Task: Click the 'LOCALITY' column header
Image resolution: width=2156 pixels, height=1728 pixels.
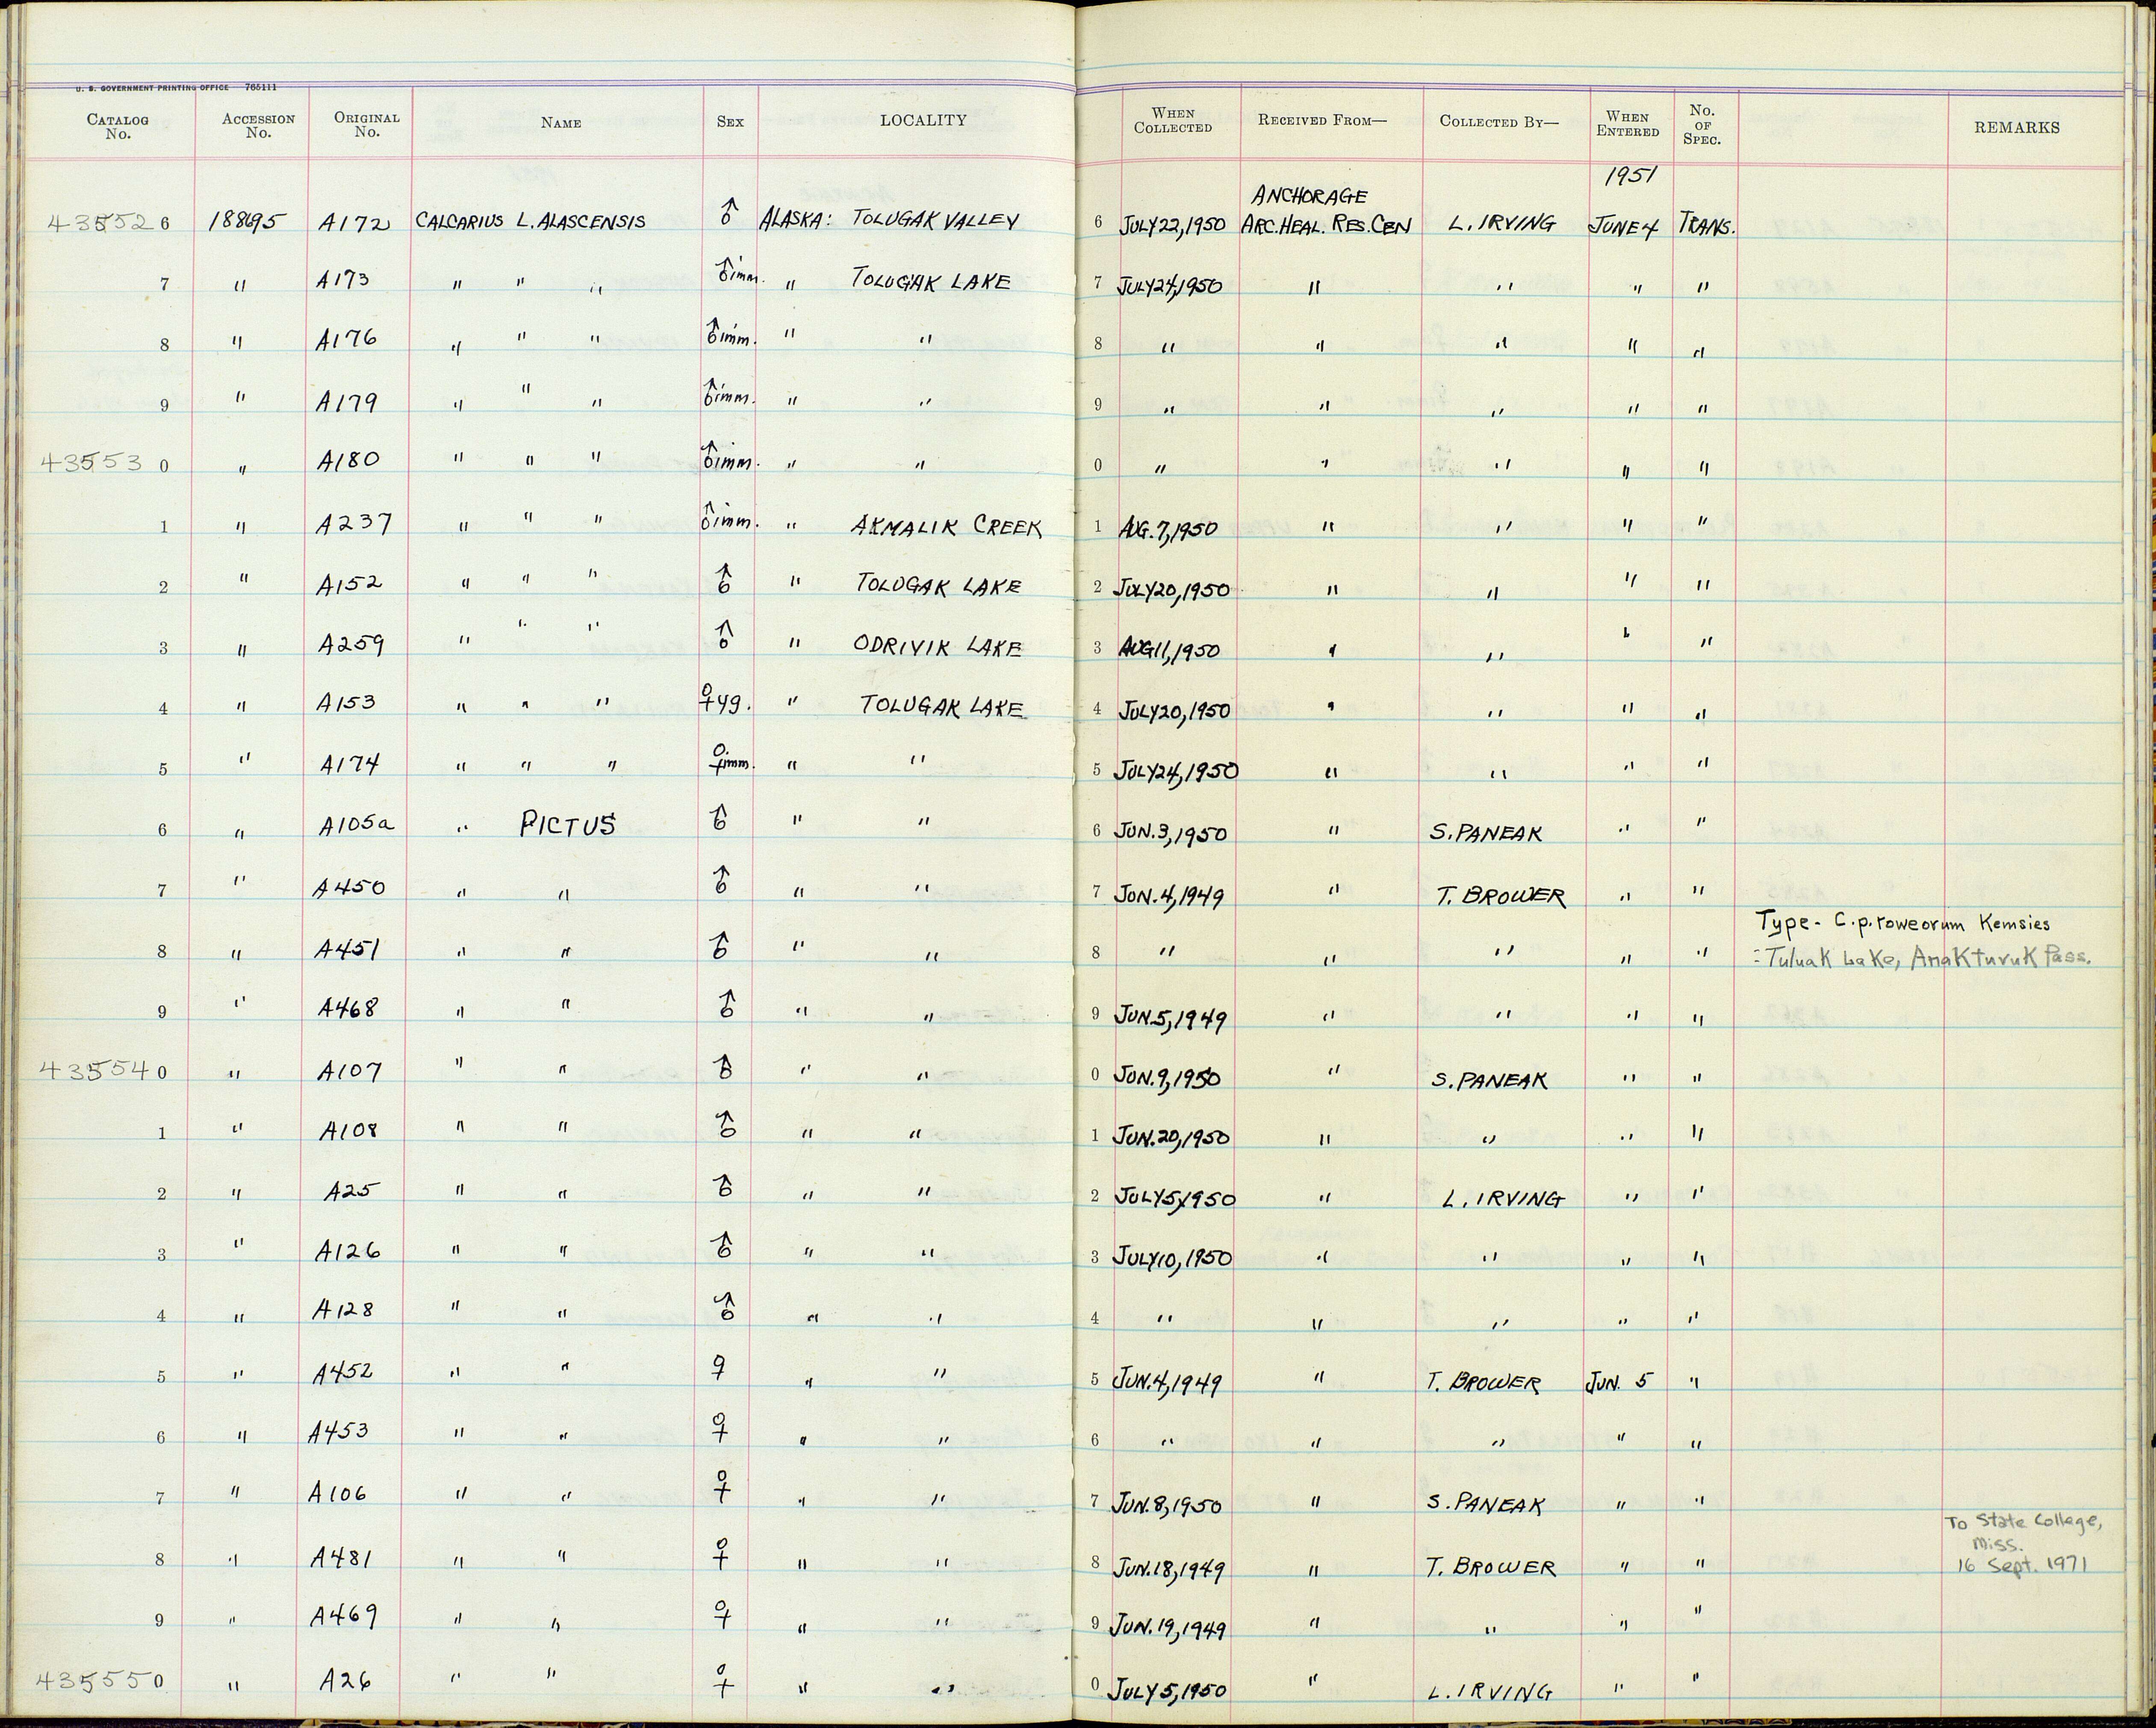Action: [x=923, y=120]
